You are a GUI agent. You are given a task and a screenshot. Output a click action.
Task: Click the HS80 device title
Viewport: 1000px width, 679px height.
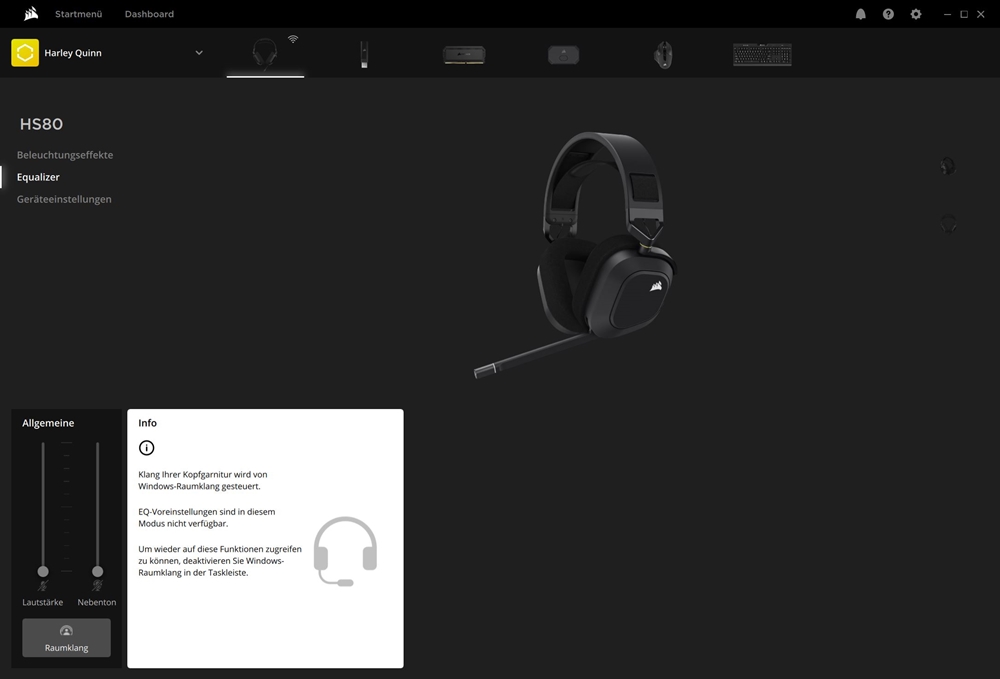(41, 124)
